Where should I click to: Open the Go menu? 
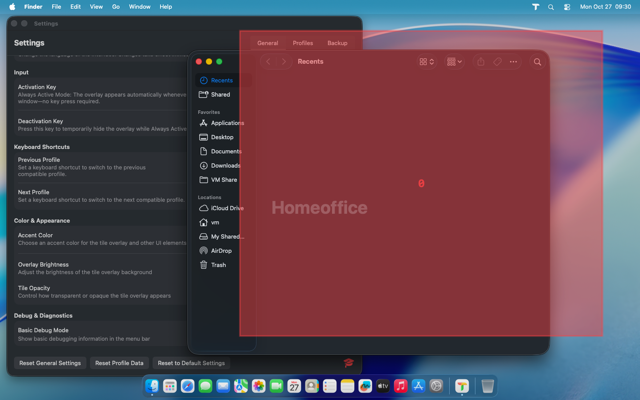pyautogui.click(x=116, y=7)
